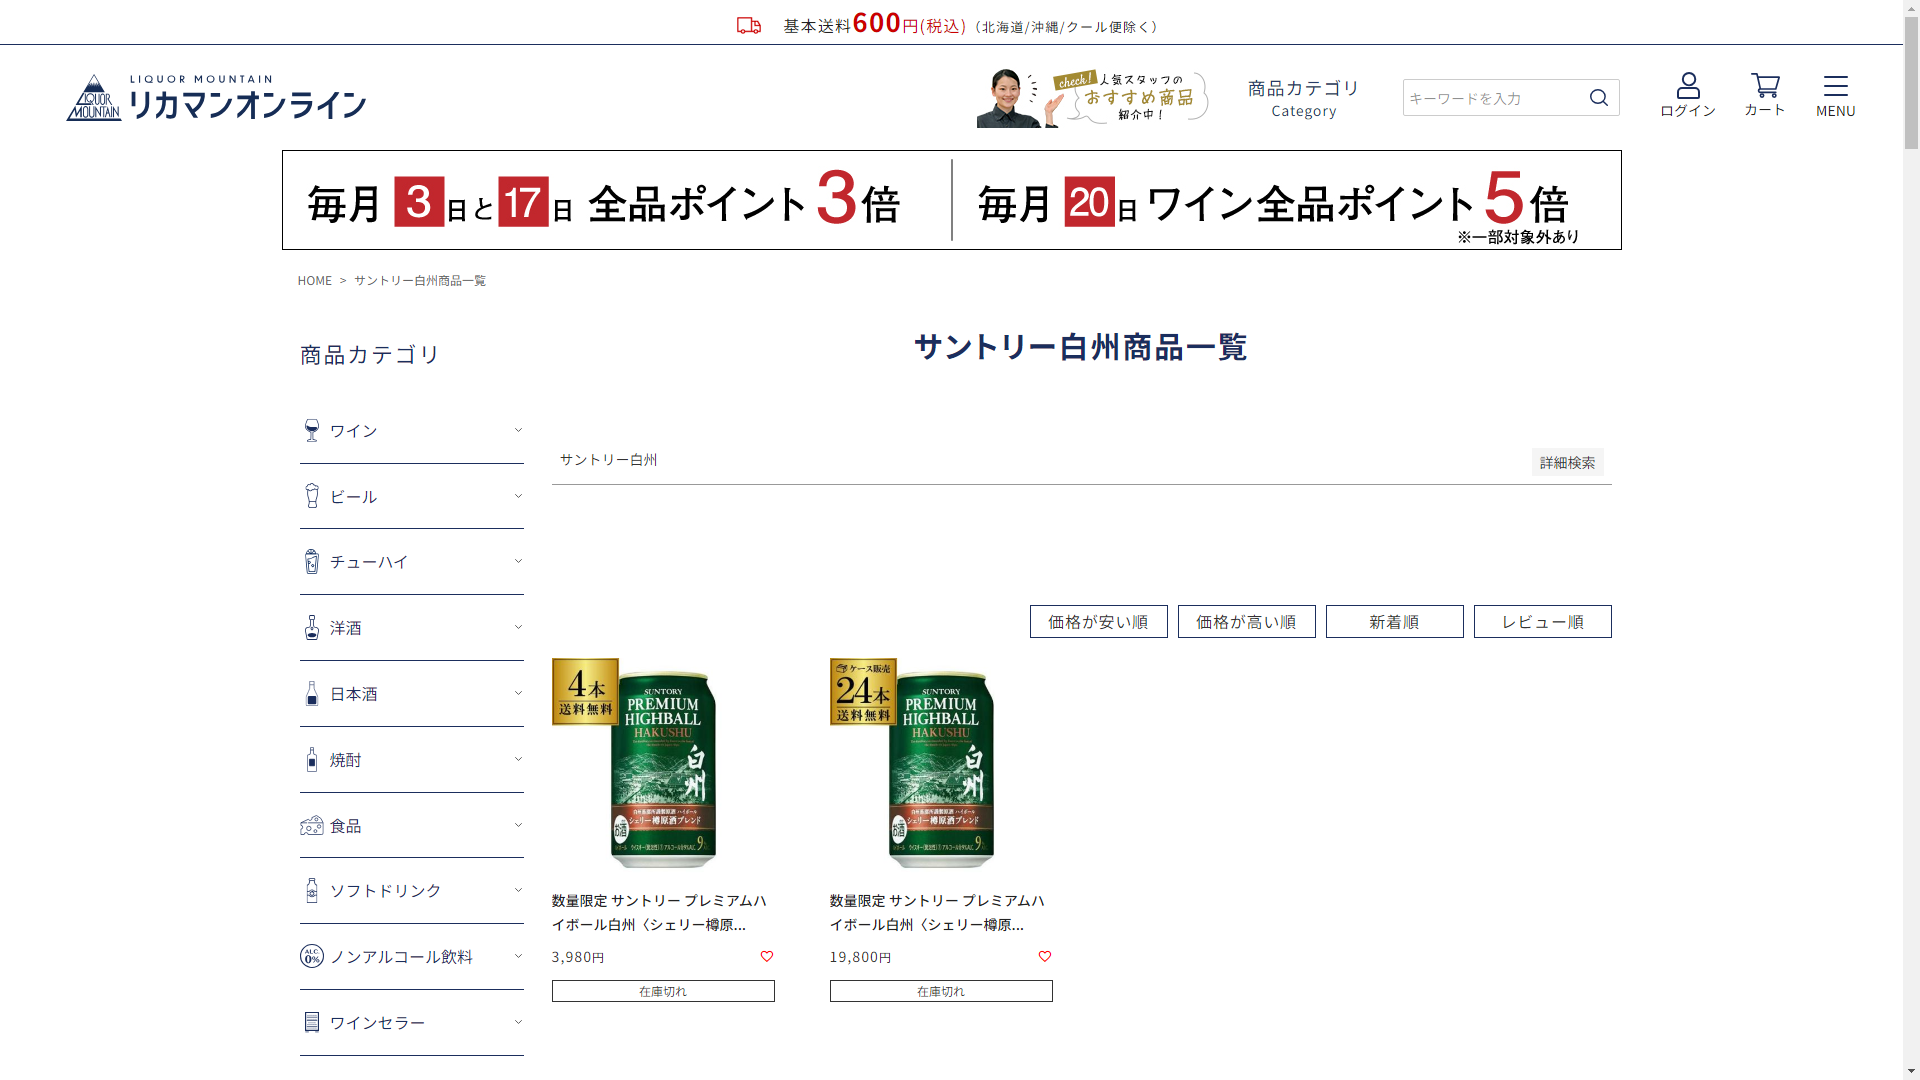Image resolution: width=1920 pixels, height=1080 pixels.
Task: Favorite the 19,800円 product with heart
Action: (1045, 956)
